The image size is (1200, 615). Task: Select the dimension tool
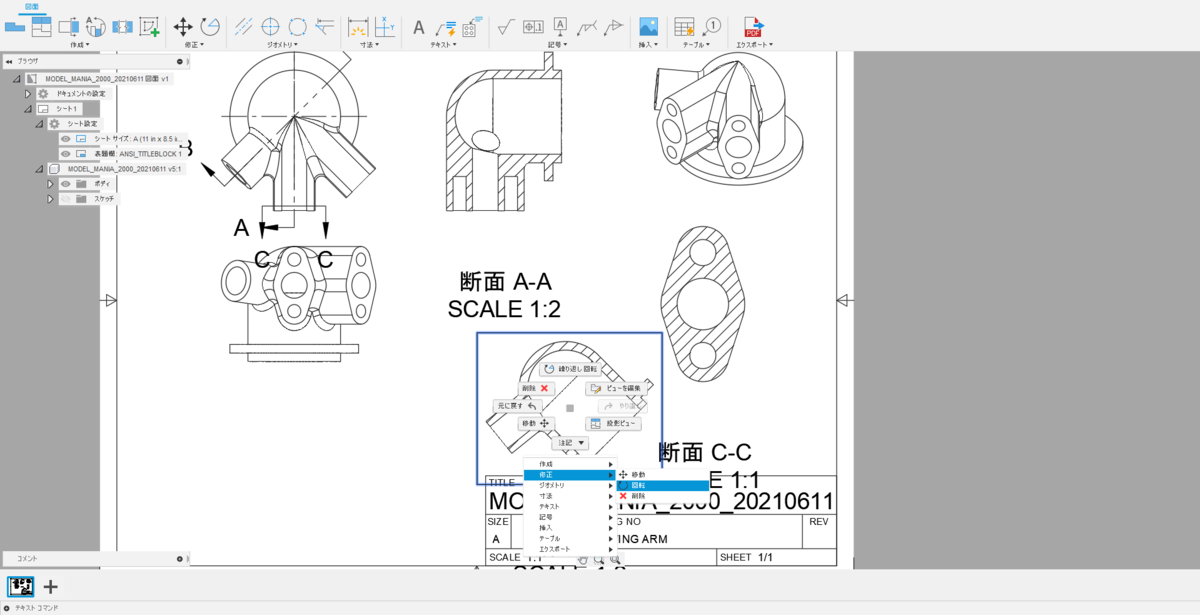point(360,26)
